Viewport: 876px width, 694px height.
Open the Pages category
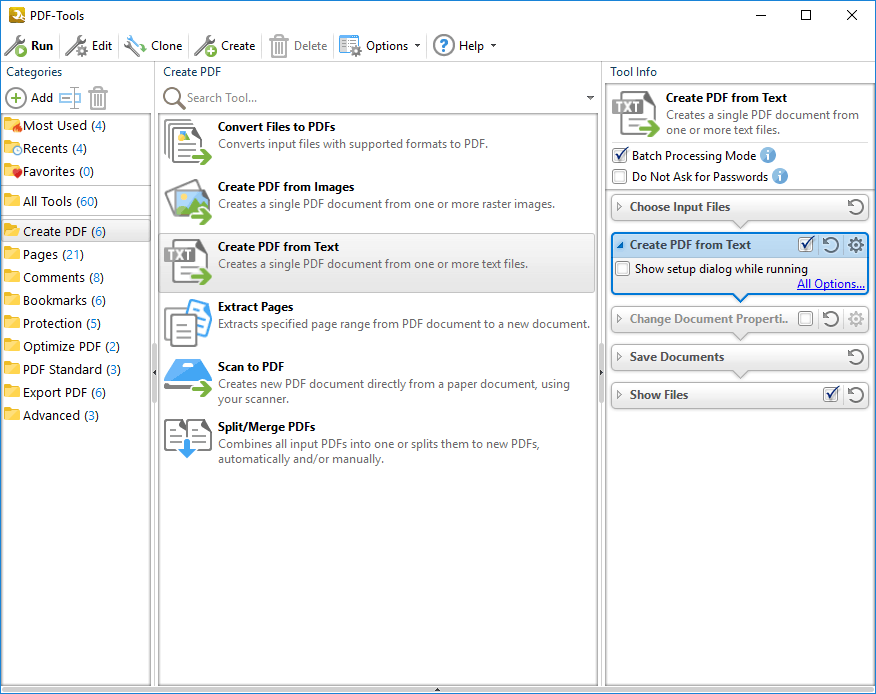(76, 255)
